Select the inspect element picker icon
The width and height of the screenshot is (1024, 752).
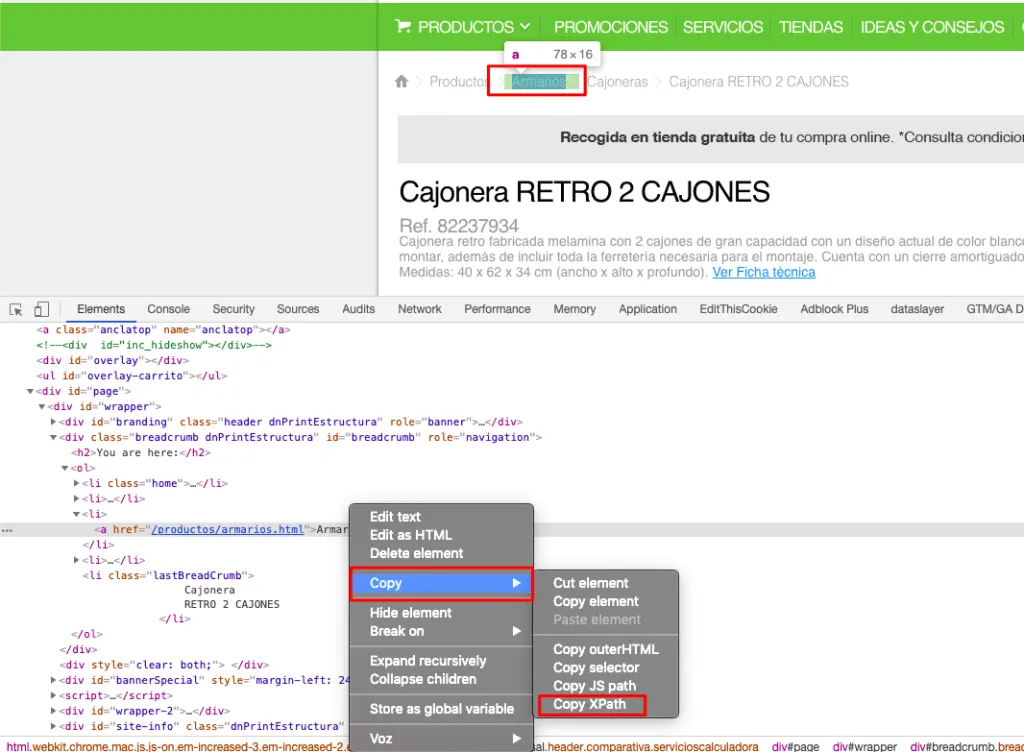(16, 309)
